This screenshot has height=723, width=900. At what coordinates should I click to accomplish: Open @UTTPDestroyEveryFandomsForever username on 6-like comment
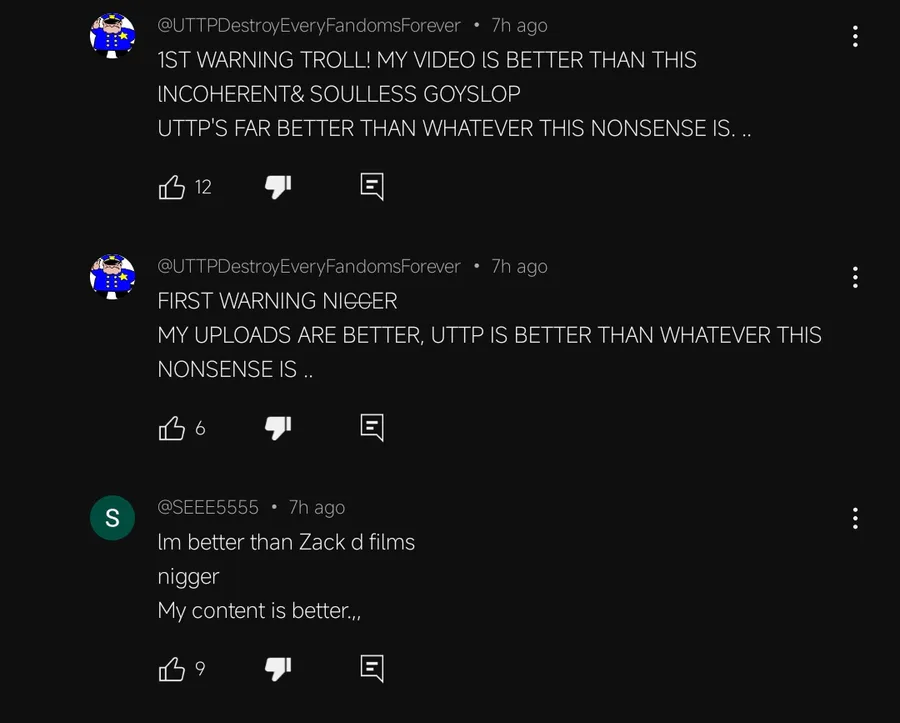(x=309, y=267)
